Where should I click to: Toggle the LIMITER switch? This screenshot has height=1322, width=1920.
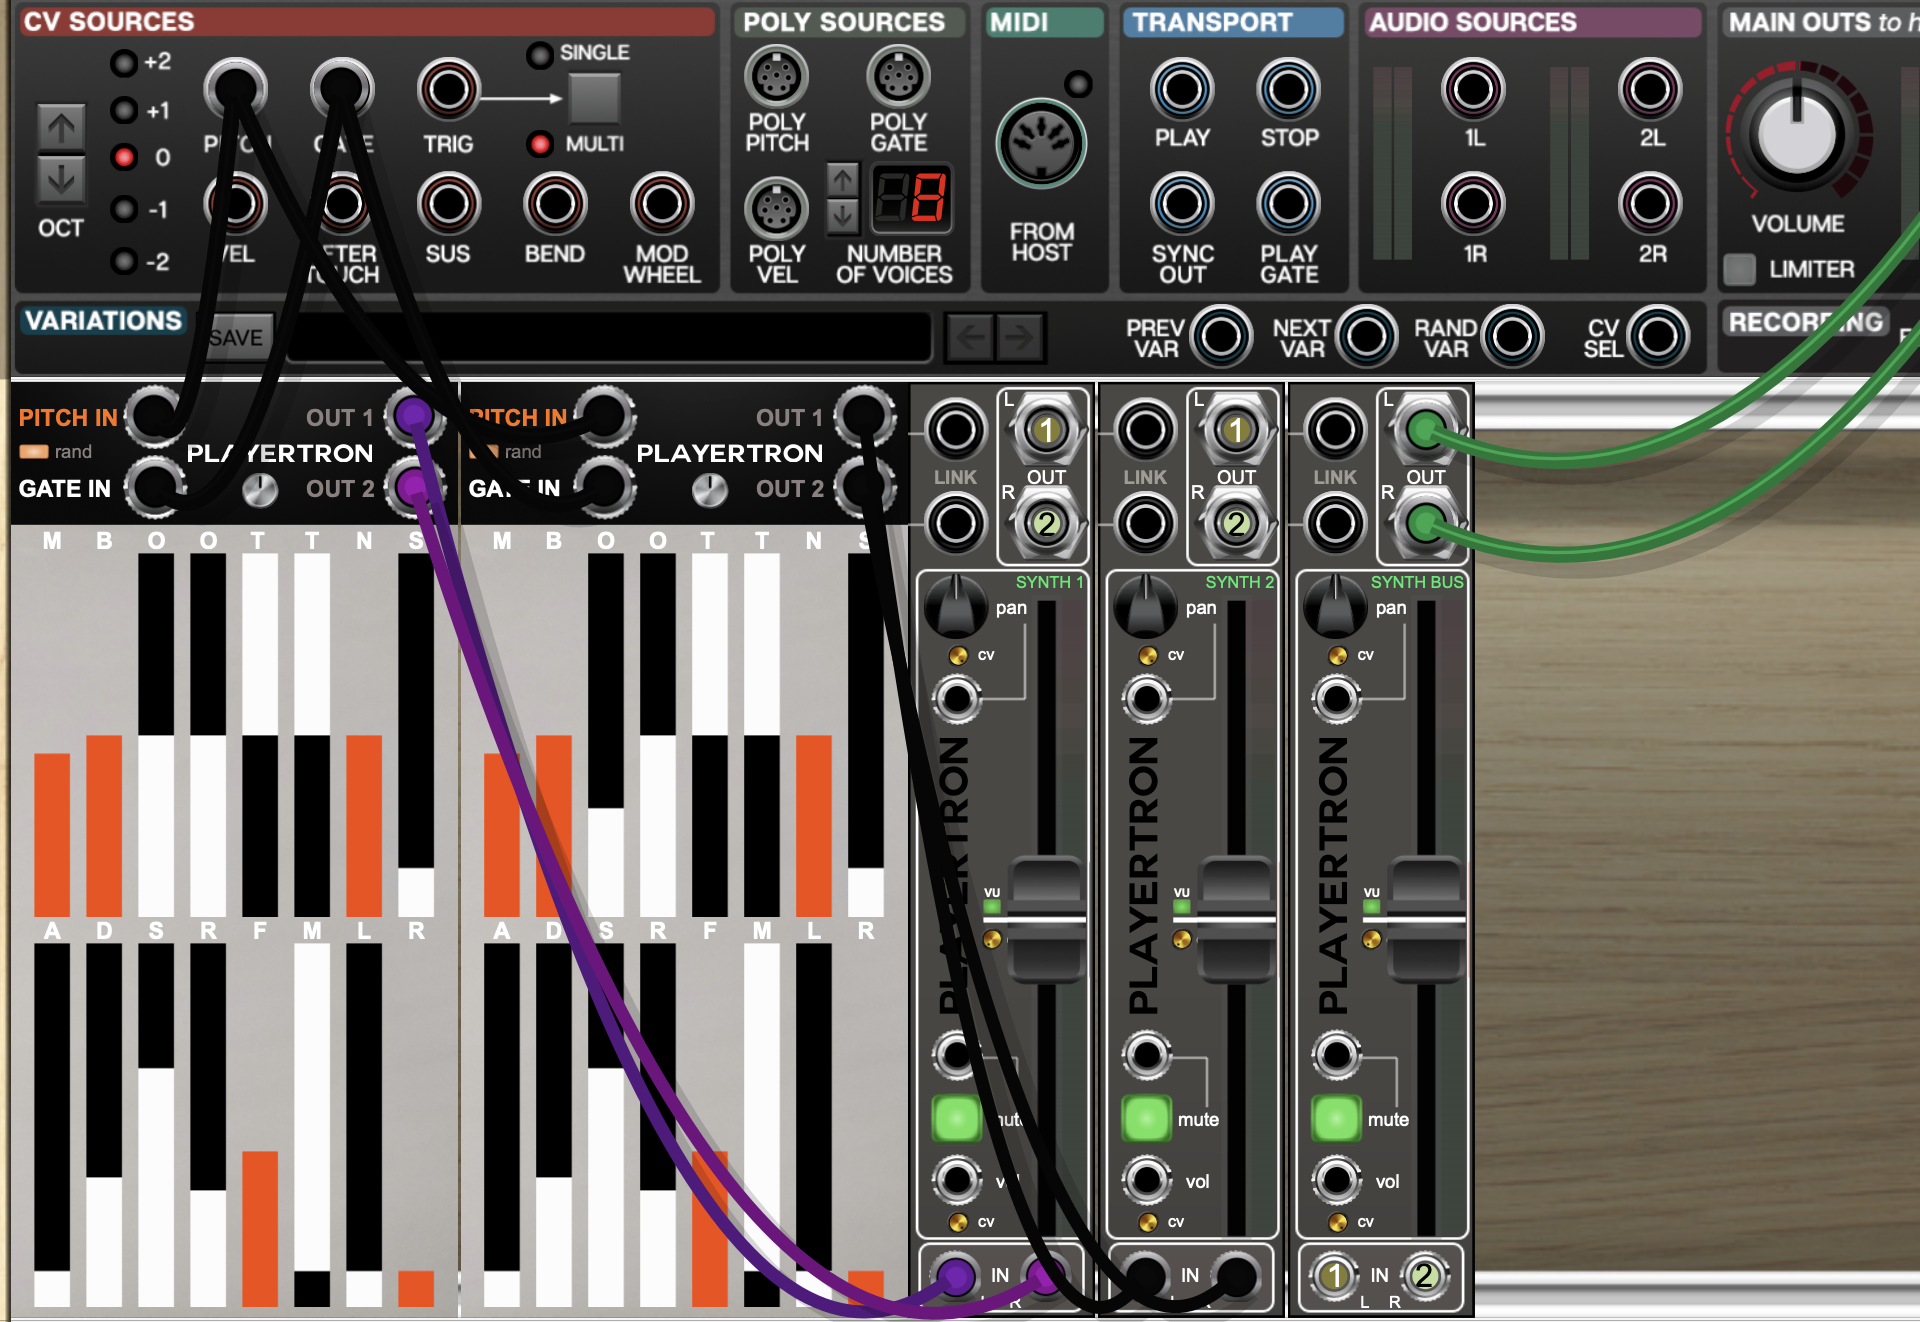coord(1739,269)
